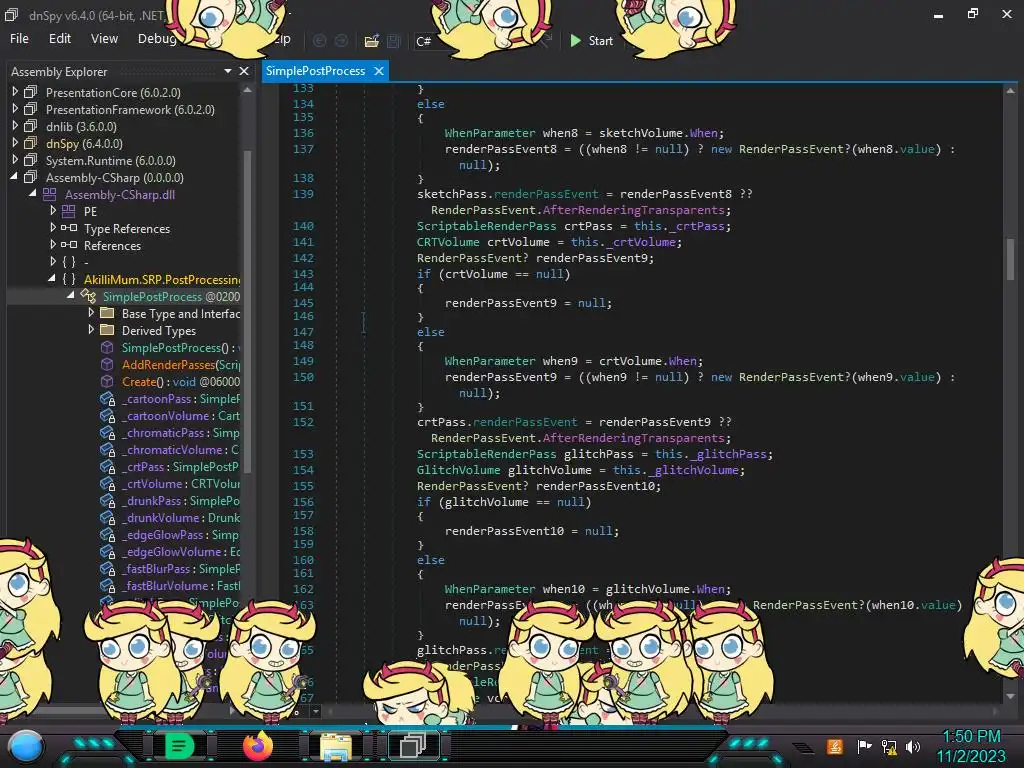
Task: Click the Type References node icon
Action: click(69, 228)
